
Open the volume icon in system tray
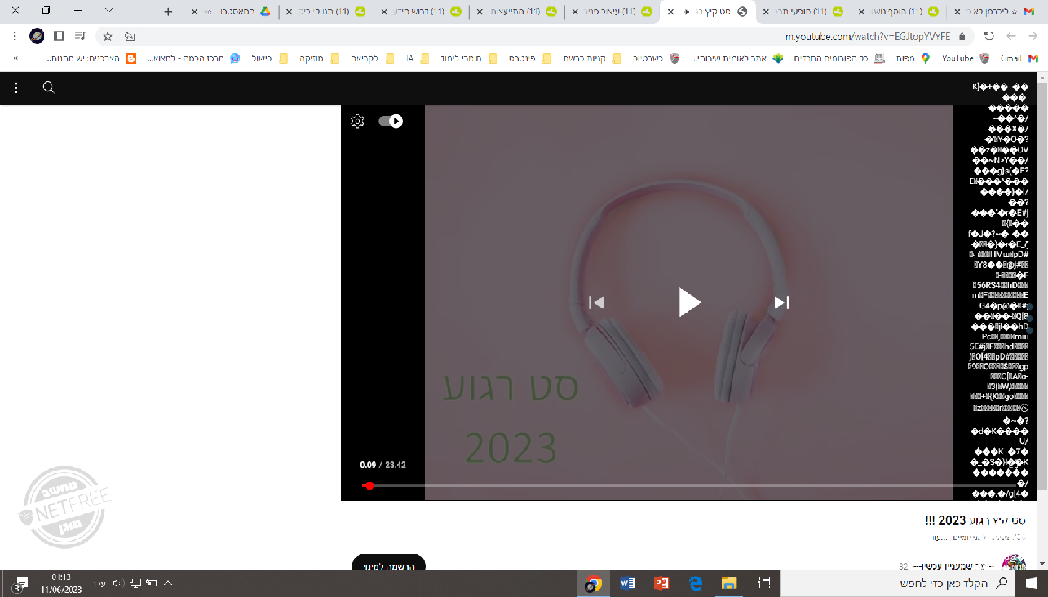(118, 583)
